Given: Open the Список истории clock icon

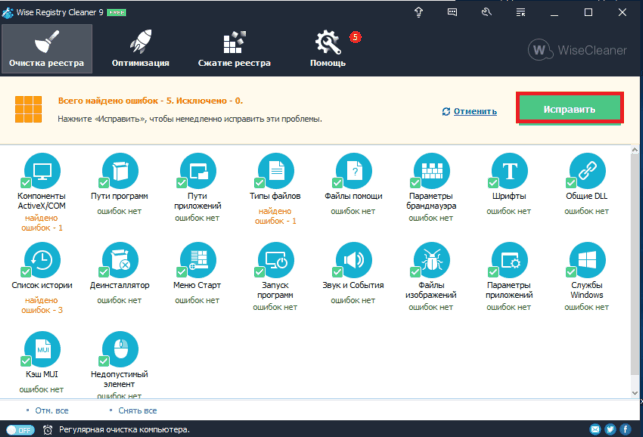Looking at the screenshot, I should (42, 260).
